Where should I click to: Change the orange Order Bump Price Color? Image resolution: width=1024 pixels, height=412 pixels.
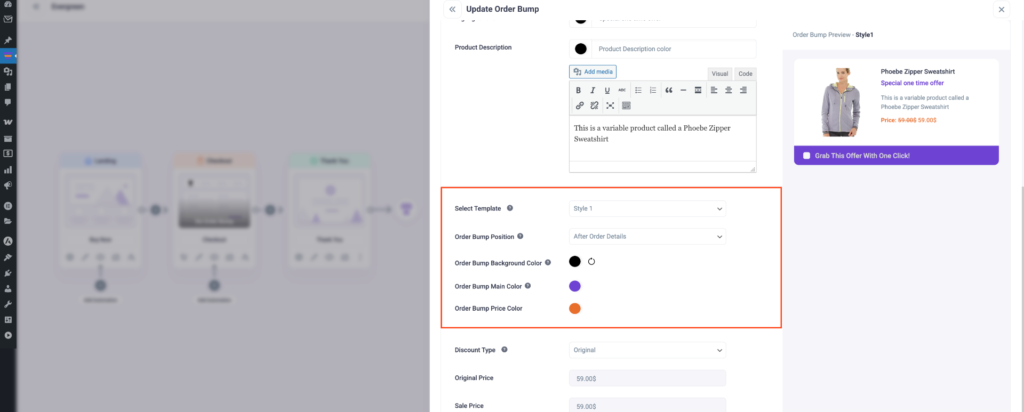tap(575, 308)
